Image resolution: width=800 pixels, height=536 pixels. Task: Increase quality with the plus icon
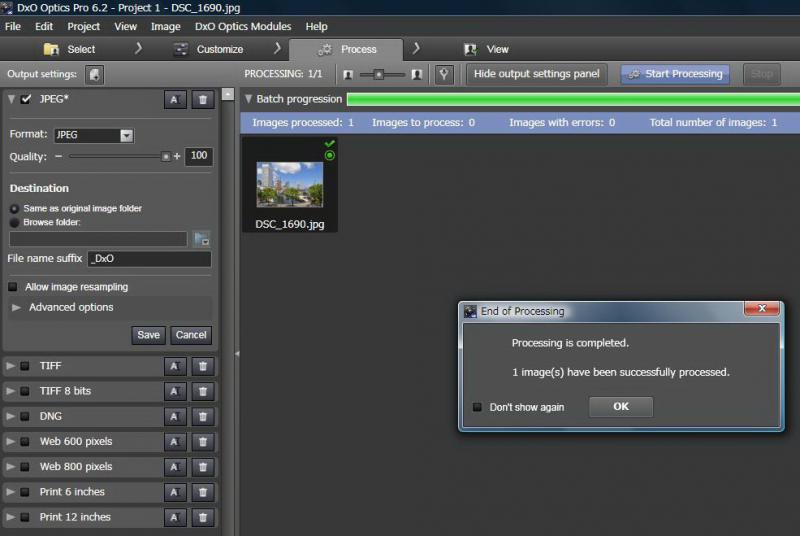177,156
